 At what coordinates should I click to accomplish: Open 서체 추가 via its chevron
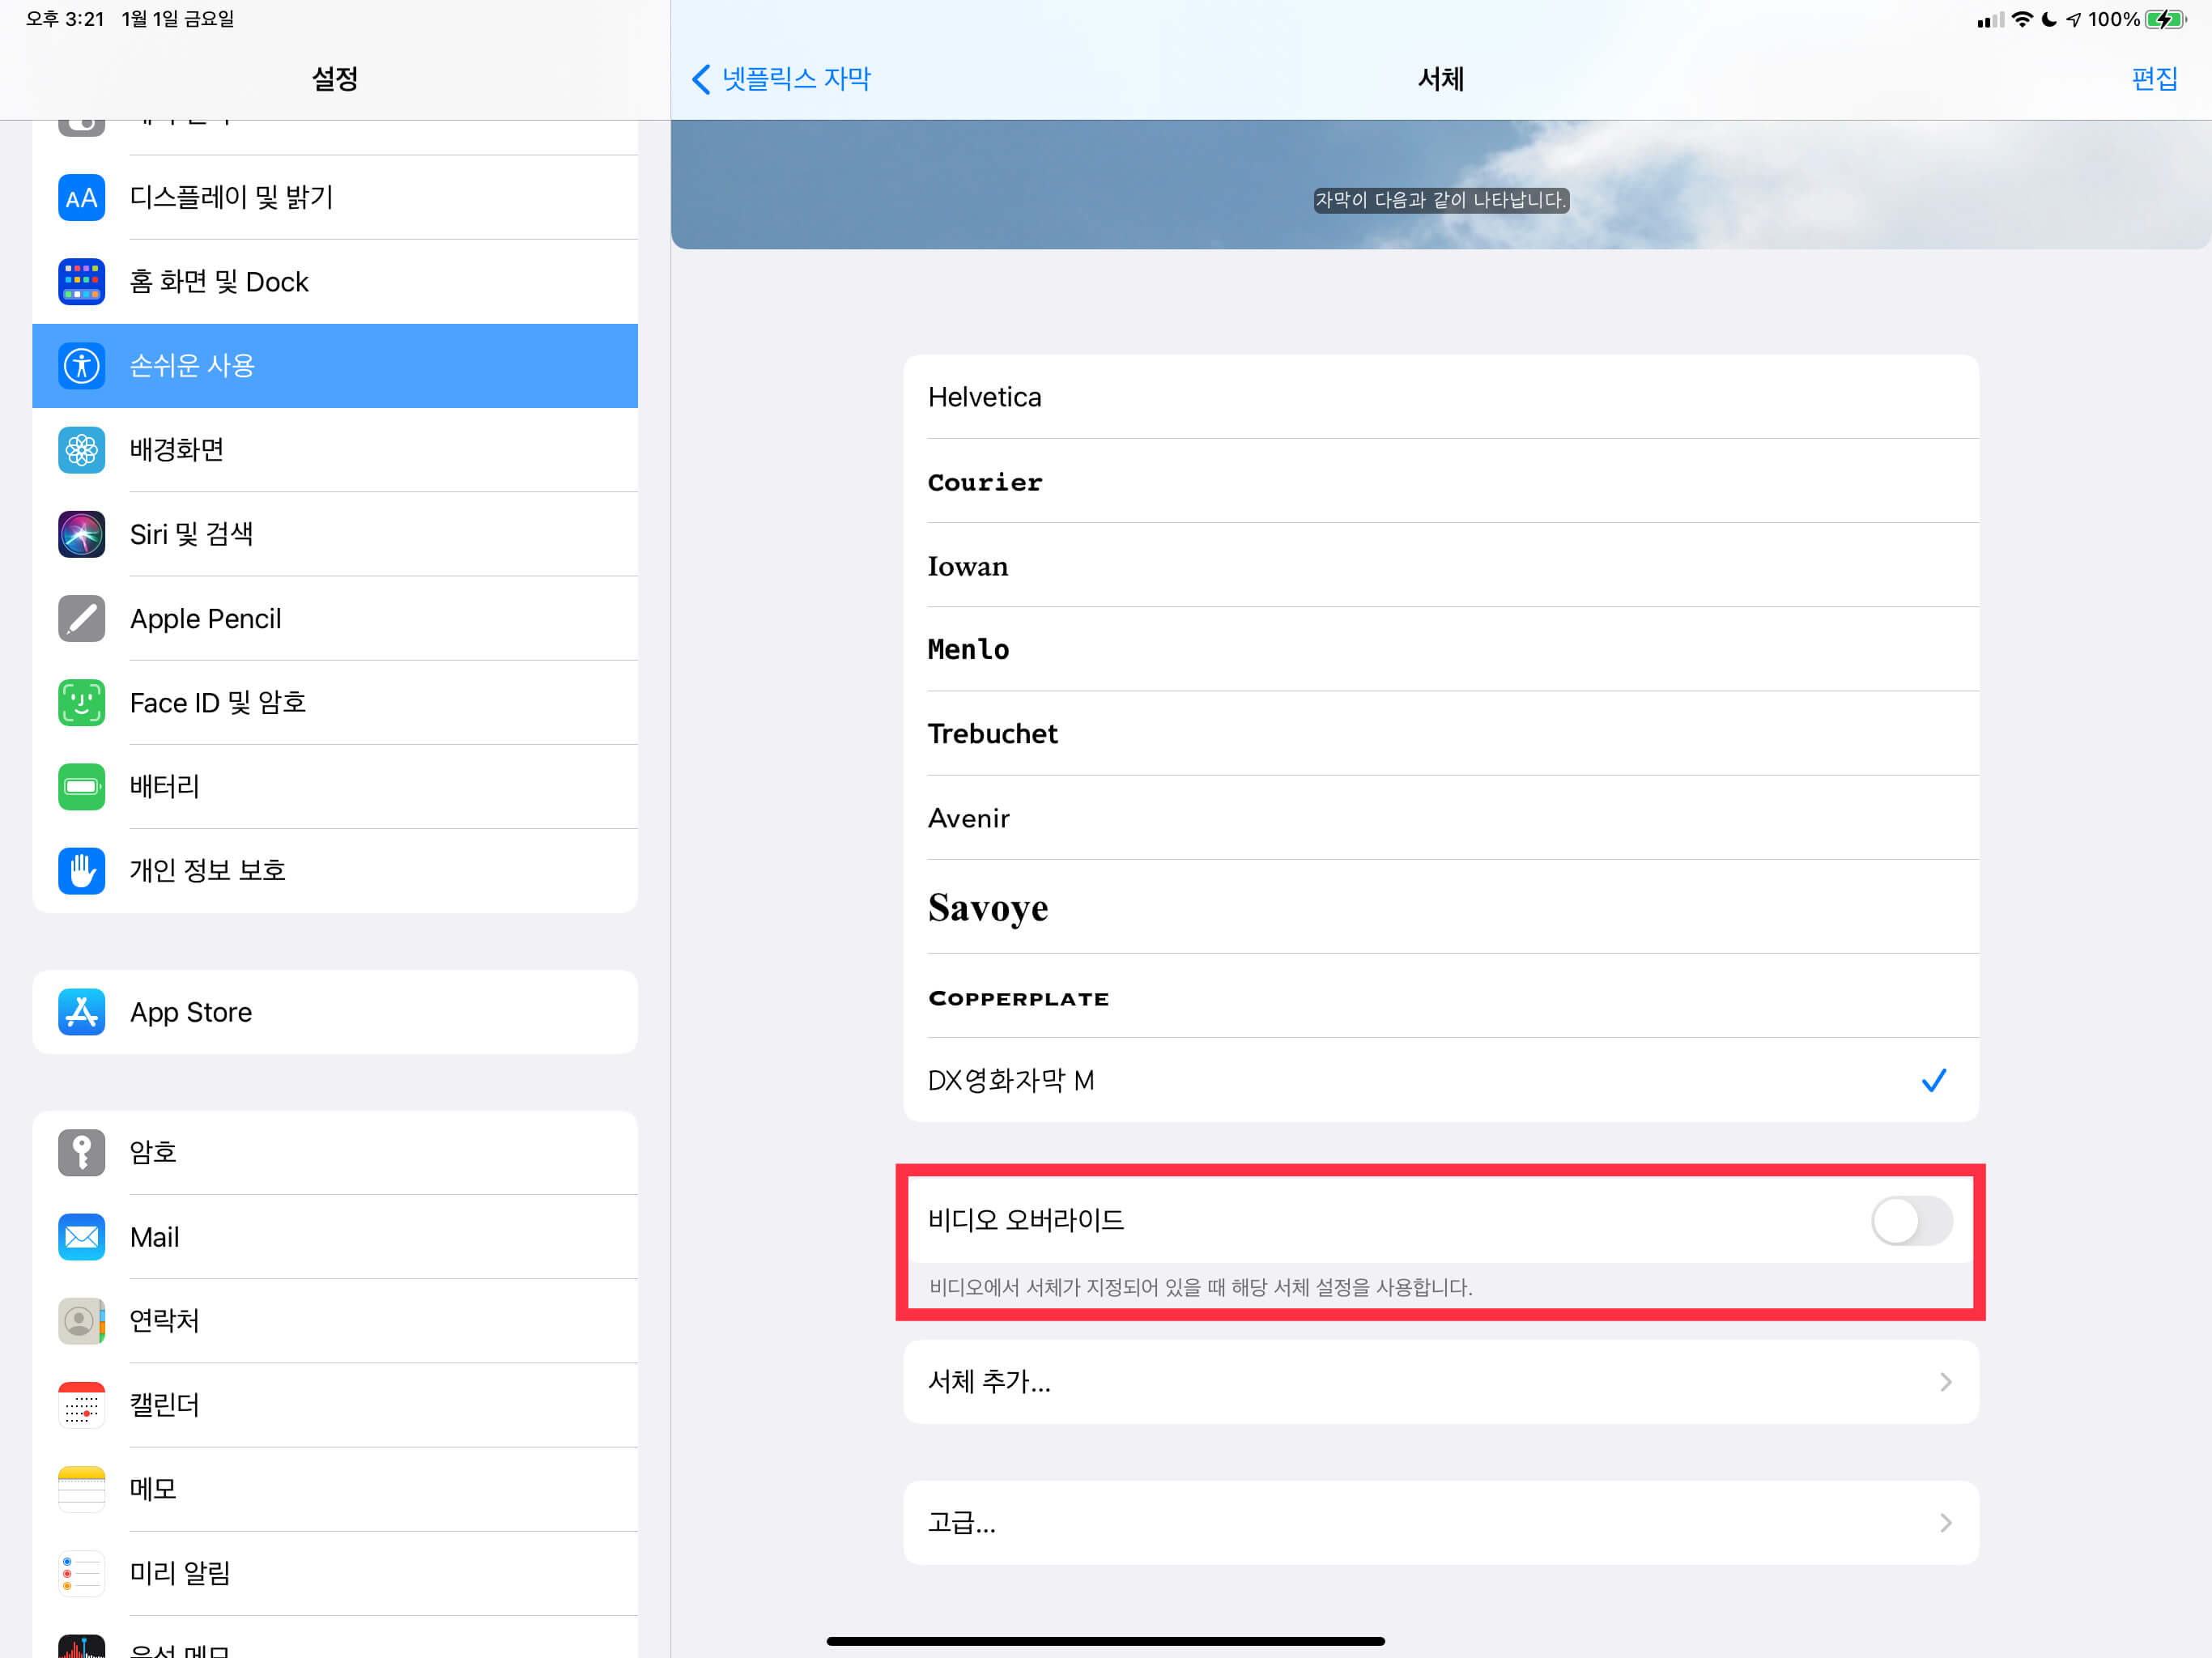coord(1944,1381)
